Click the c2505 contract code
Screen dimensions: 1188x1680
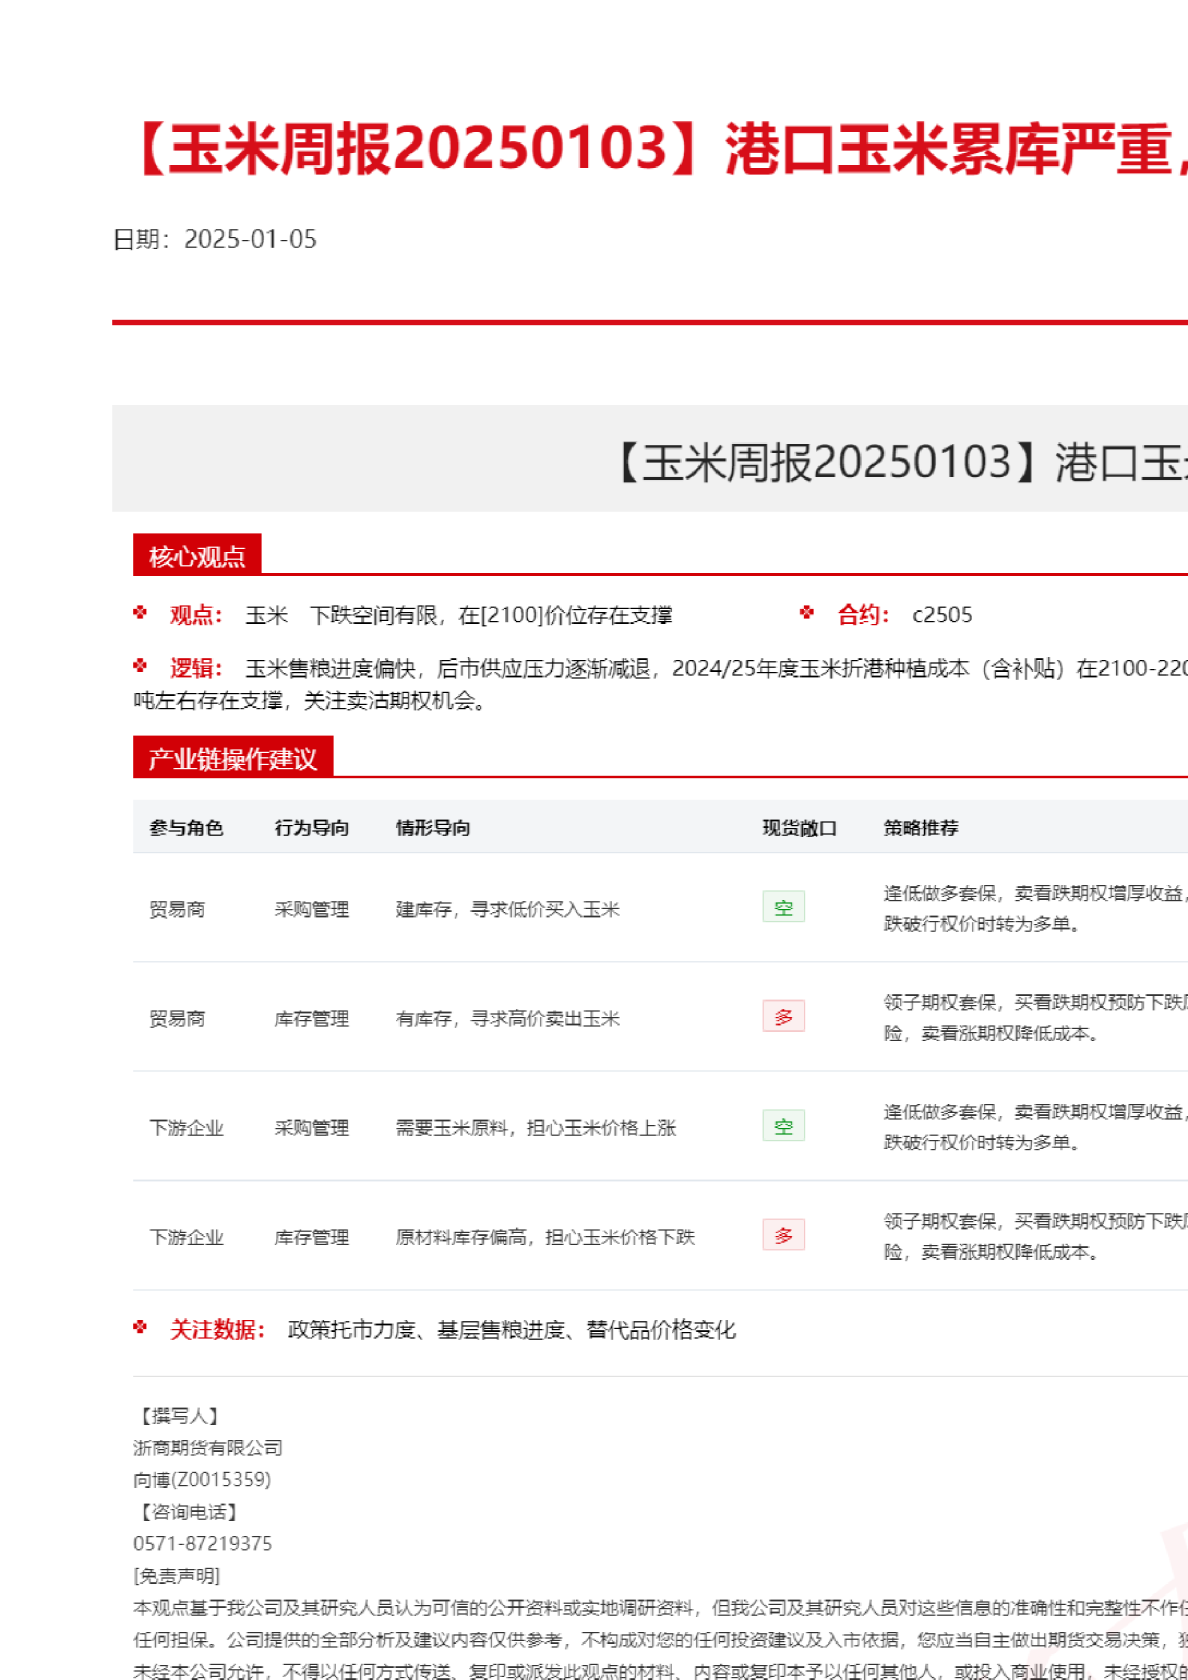click(x=942, y=615)
